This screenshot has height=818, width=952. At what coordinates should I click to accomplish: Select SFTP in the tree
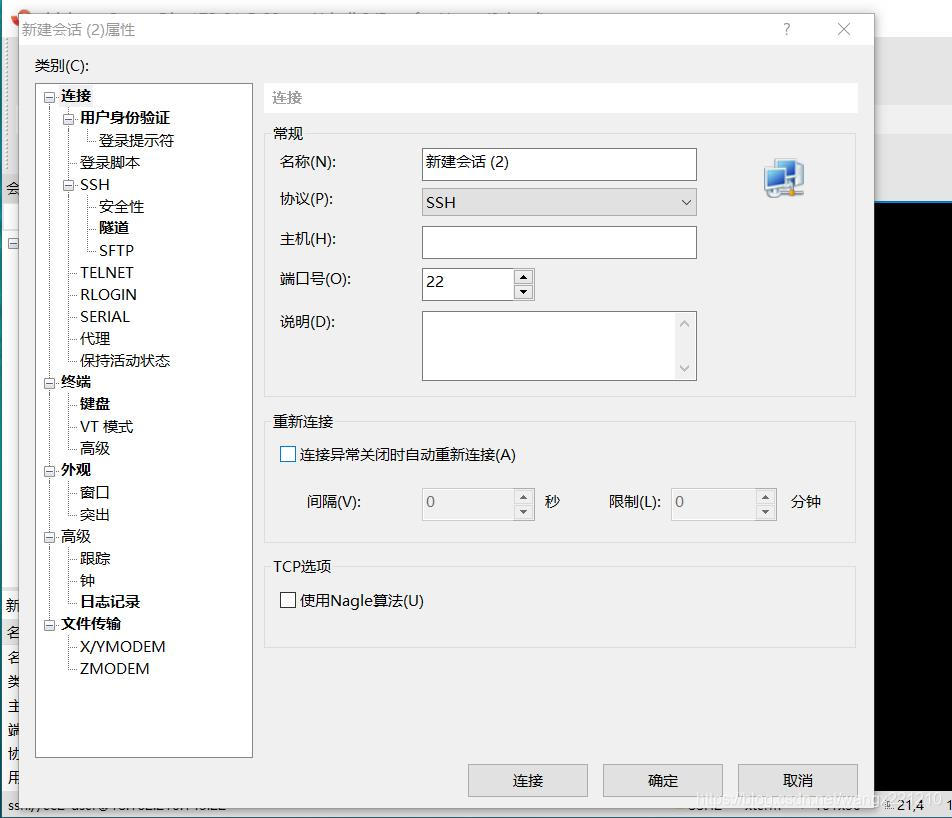pos(116,250)
